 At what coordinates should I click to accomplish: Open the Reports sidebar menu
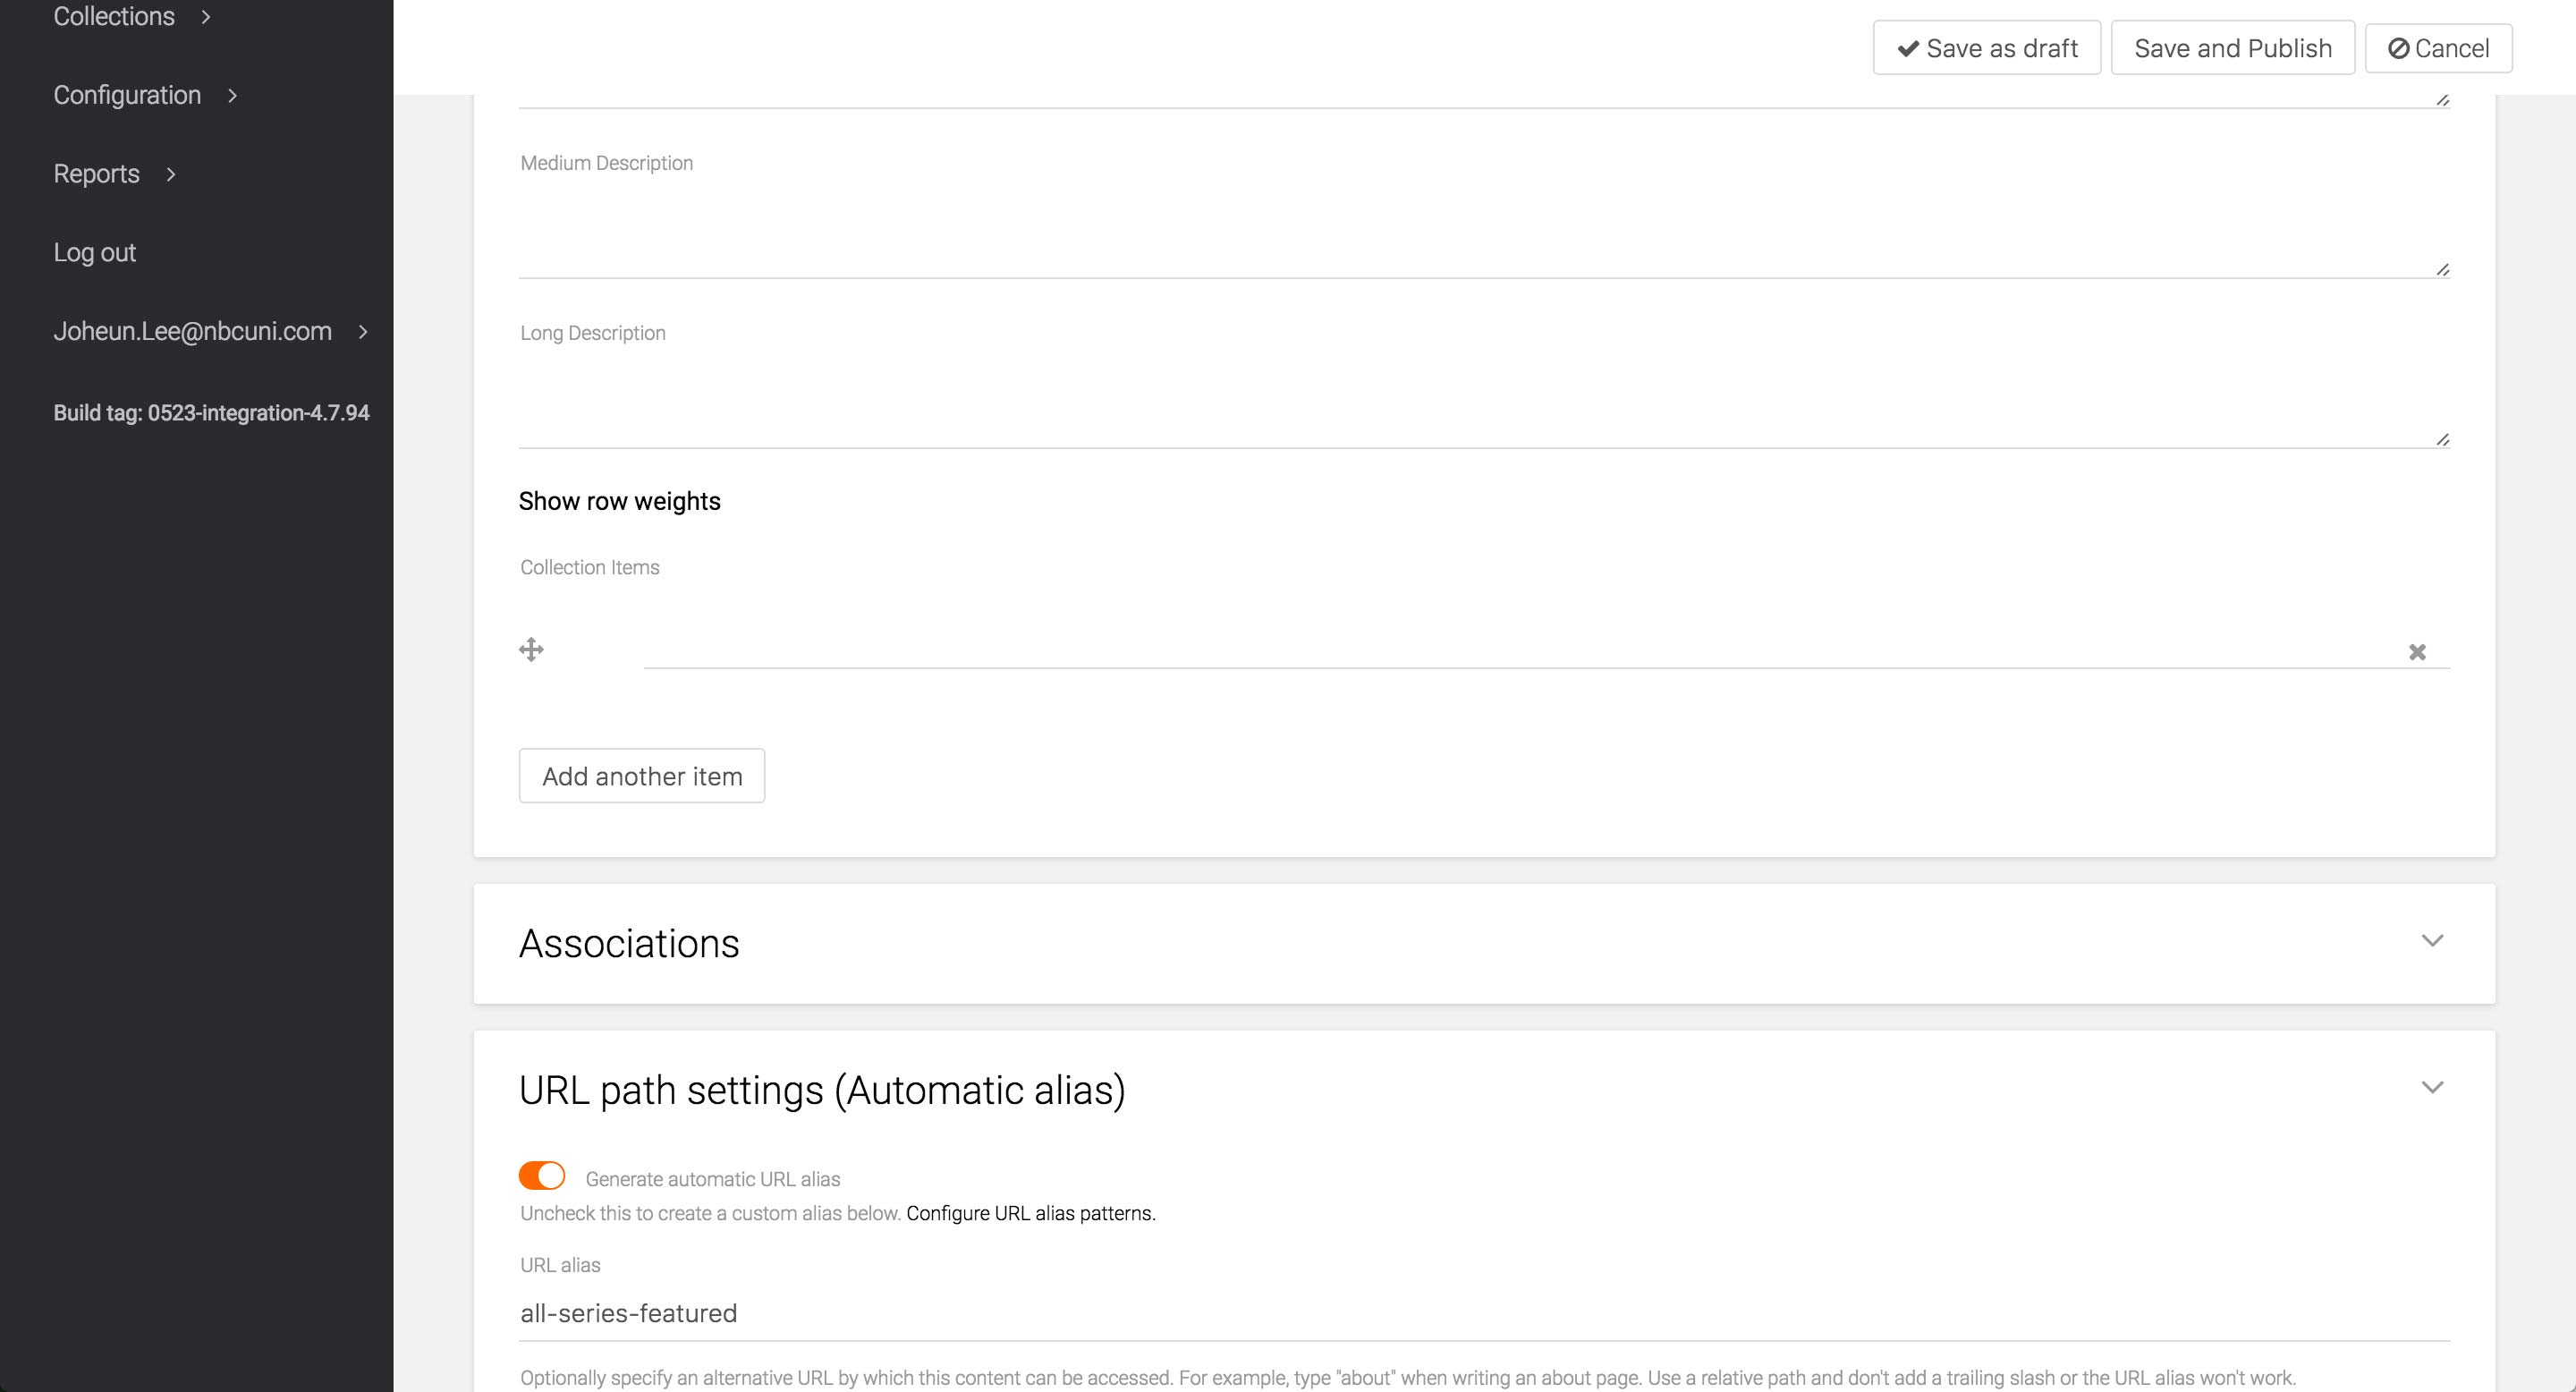(x=97, y=174)
